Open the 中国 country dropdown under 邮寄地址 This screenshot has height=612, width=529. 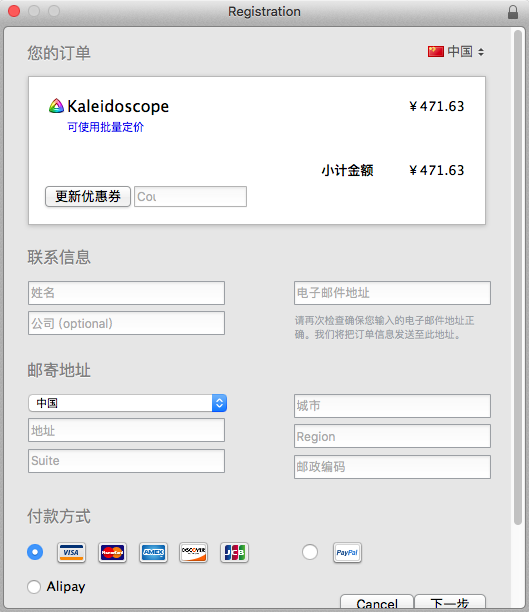[x=127, y=403]
